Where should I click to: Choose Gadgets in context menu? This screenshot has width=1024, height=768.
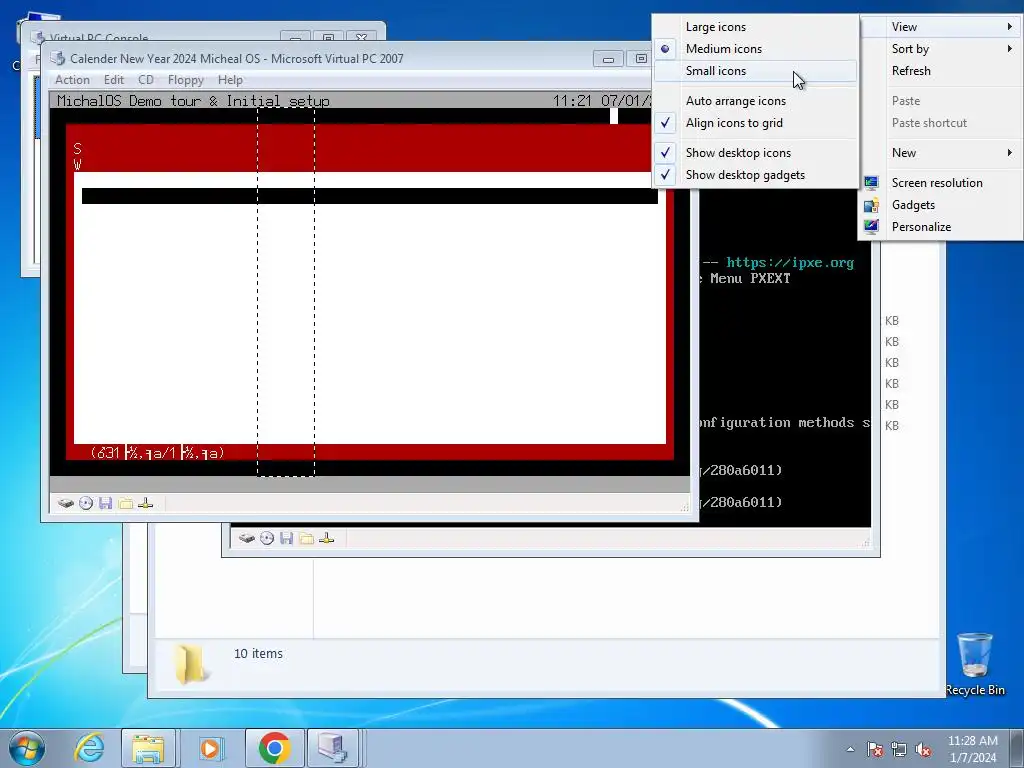coord(940,205)
